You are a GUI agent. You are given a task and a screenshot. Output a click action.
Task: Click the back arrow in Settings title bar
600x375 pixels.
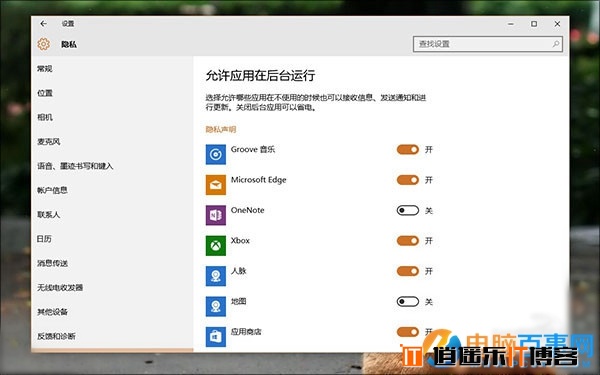(43, 24)
